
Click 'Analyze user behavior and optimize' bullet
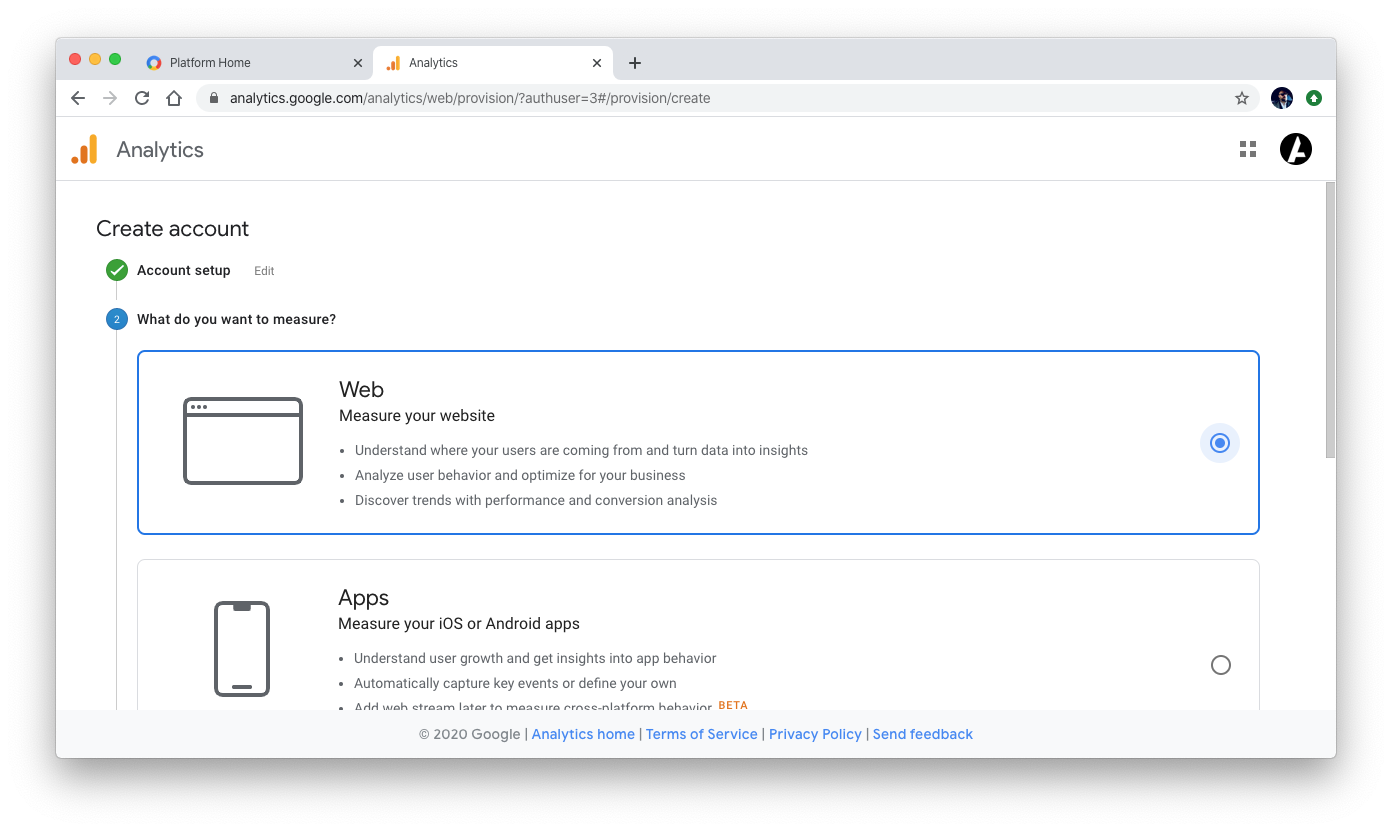coord(520,475)
